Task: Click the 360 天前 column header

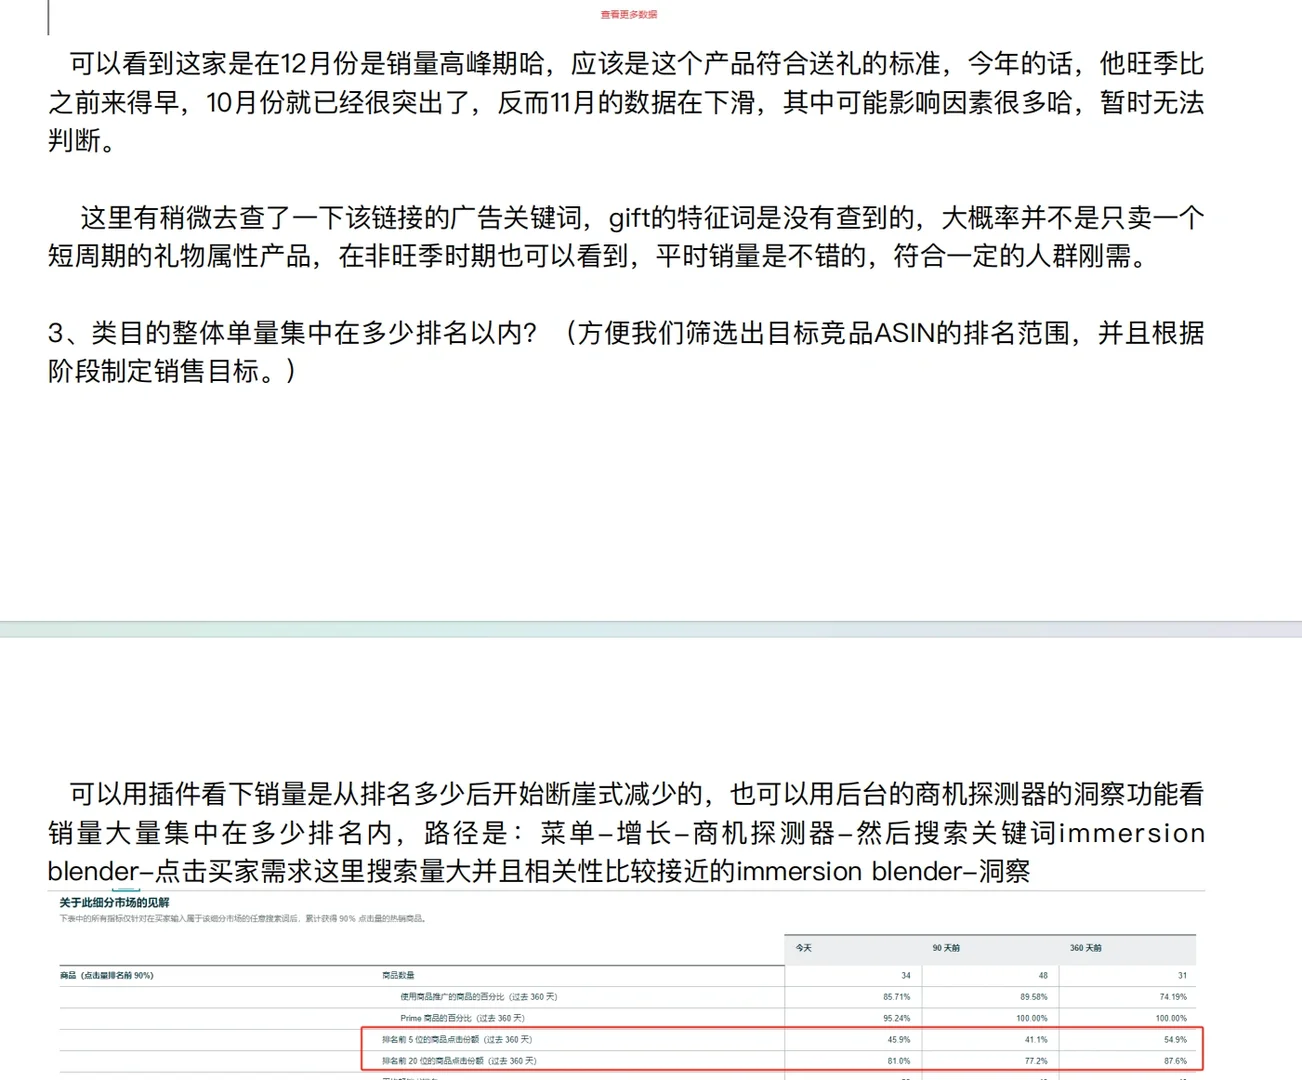Action: [1085, 947]
